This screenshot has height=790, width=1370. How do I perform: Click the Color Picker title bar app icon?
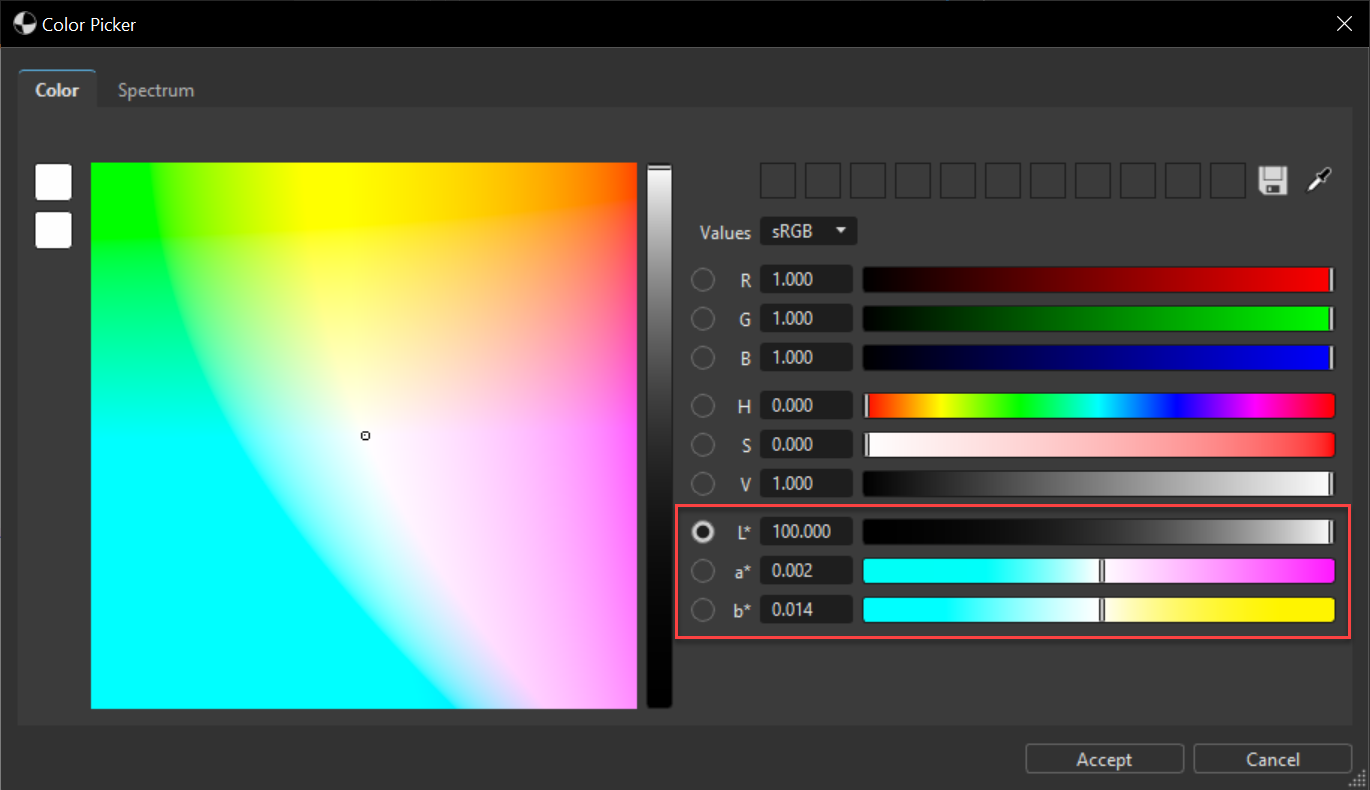pyautogui.click(x=25, y=24)
